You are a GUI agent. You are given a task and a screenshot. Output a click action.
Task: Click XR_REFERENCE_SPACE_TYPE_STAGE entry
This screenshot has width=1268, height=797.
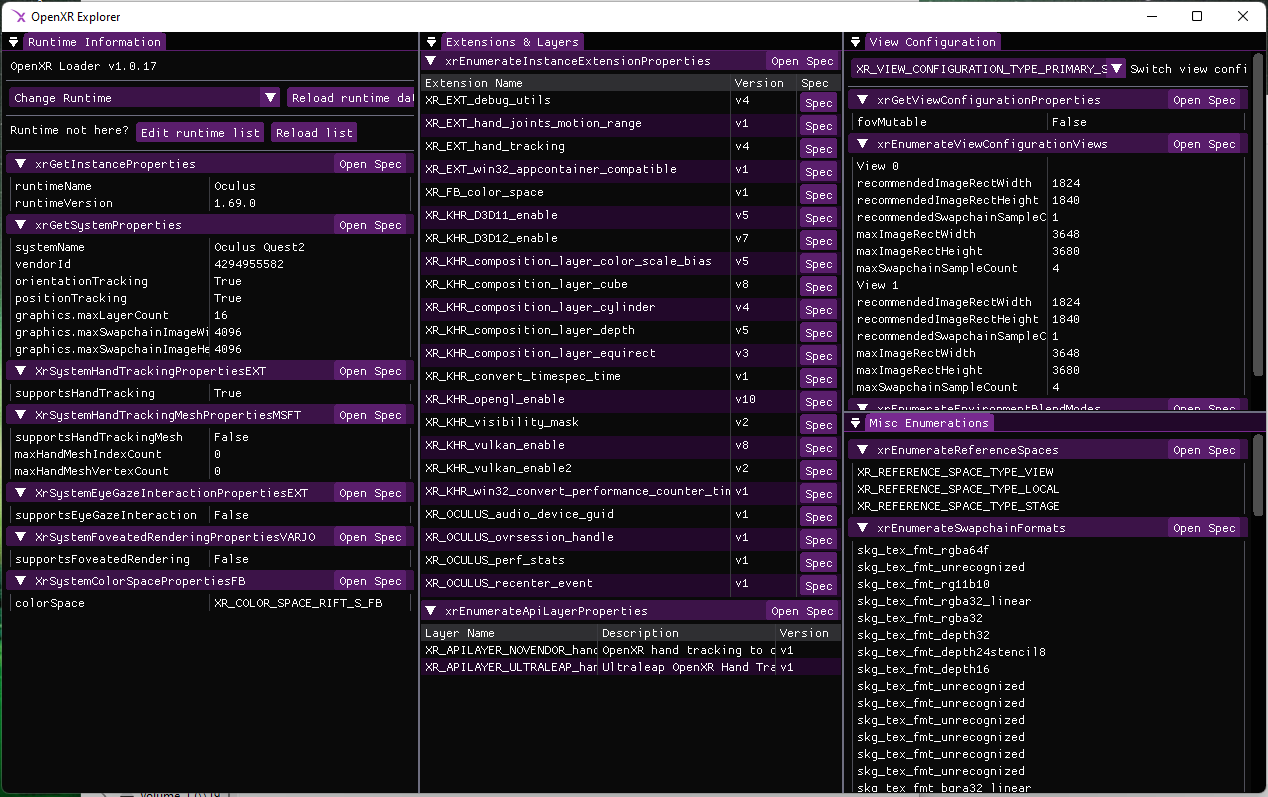tap(958, 506)
